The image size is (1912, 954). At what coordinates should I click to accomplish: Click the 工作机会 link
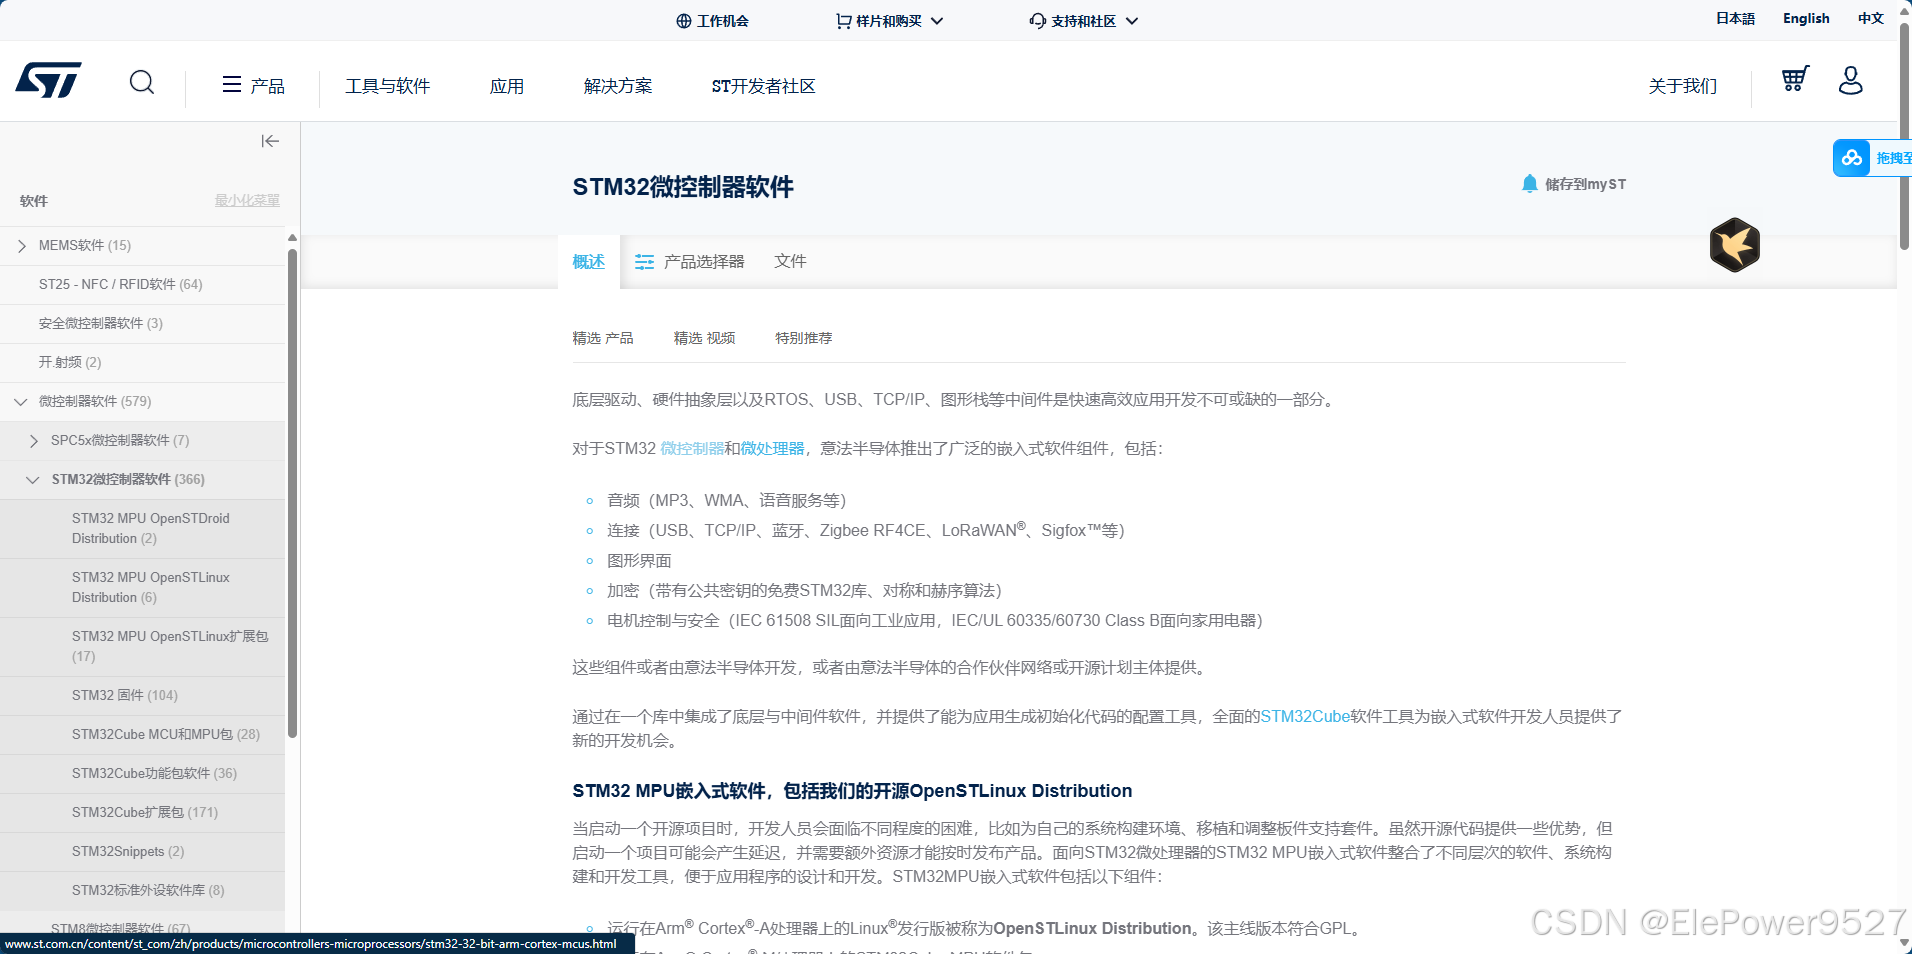[x=723, y=21]
